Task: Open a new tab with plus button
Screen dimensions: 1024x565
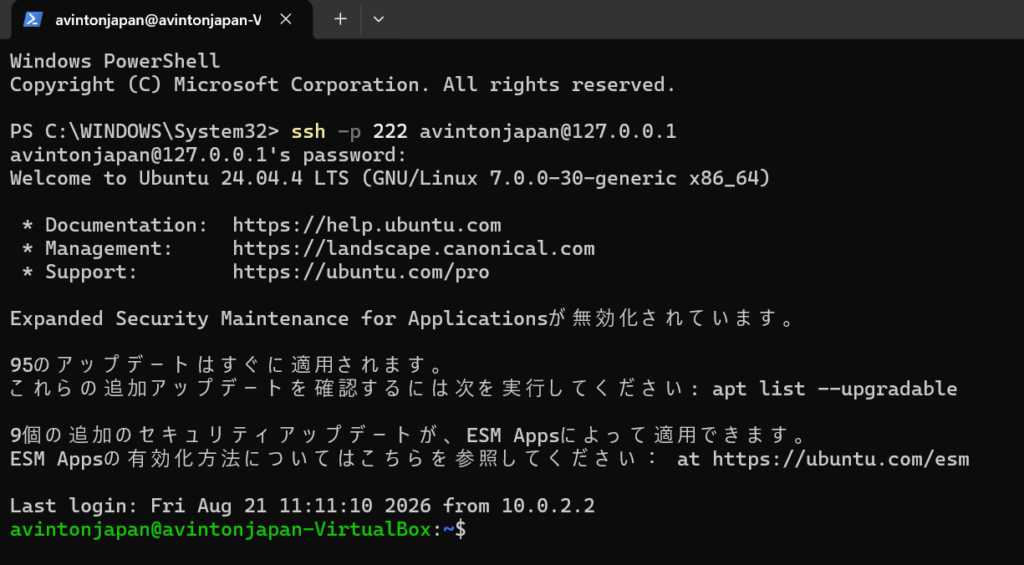Action: [x=340, y=19]
